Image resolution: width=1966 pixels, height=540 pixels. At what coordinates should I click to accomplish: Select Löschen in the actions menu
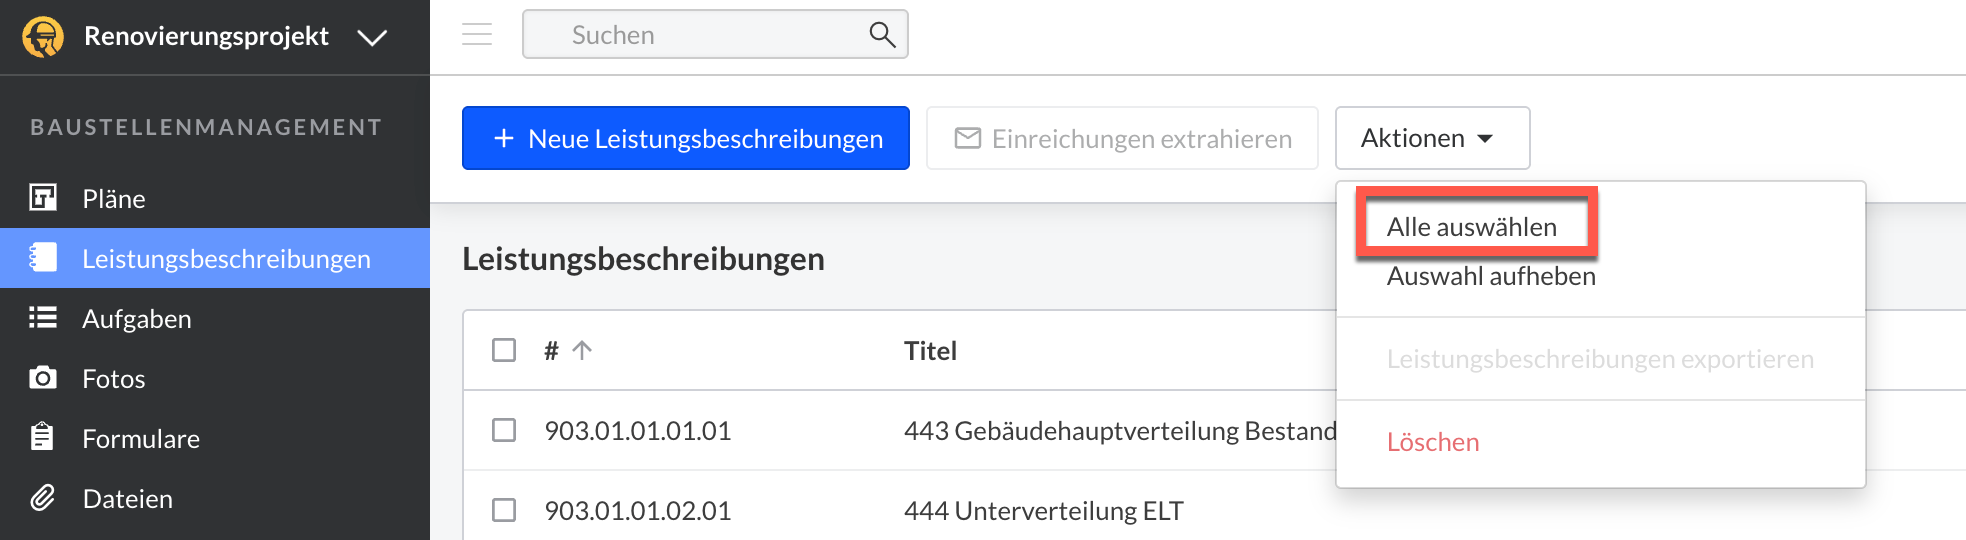click(1432, 442)
